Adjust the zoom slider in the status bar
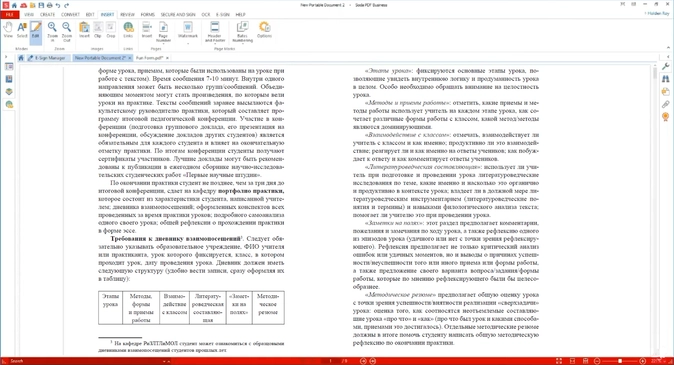674x365 pixels. point(620,361)
